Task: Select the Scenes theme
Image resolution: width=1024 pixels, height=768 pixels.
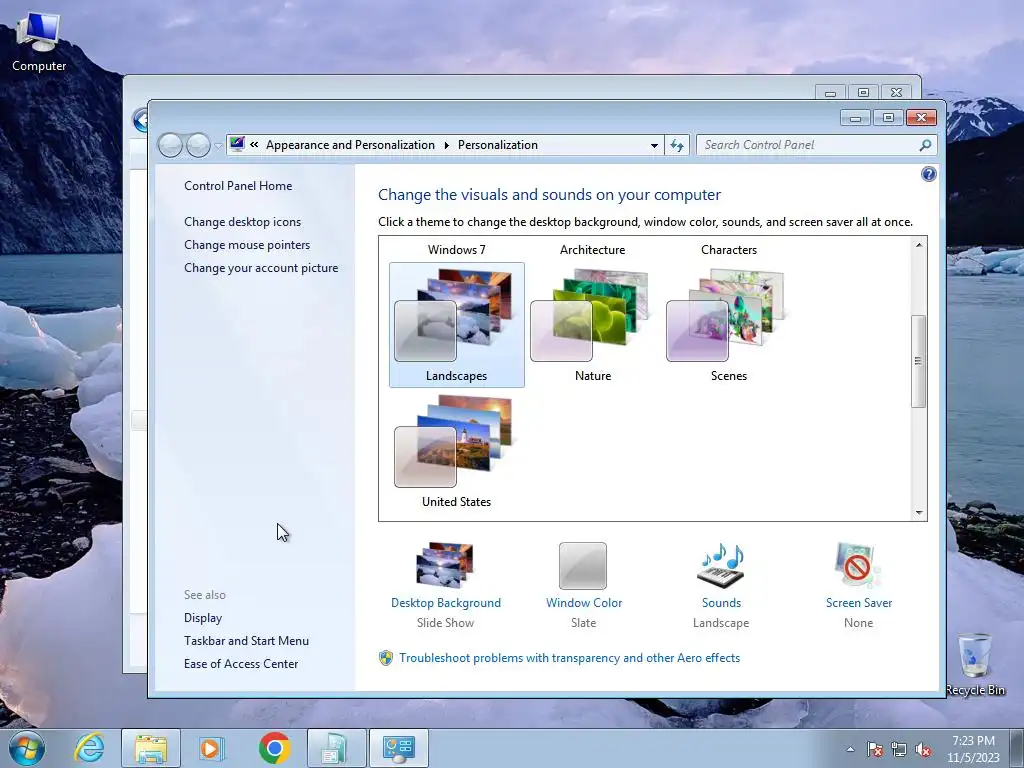Action: [728, 325]
